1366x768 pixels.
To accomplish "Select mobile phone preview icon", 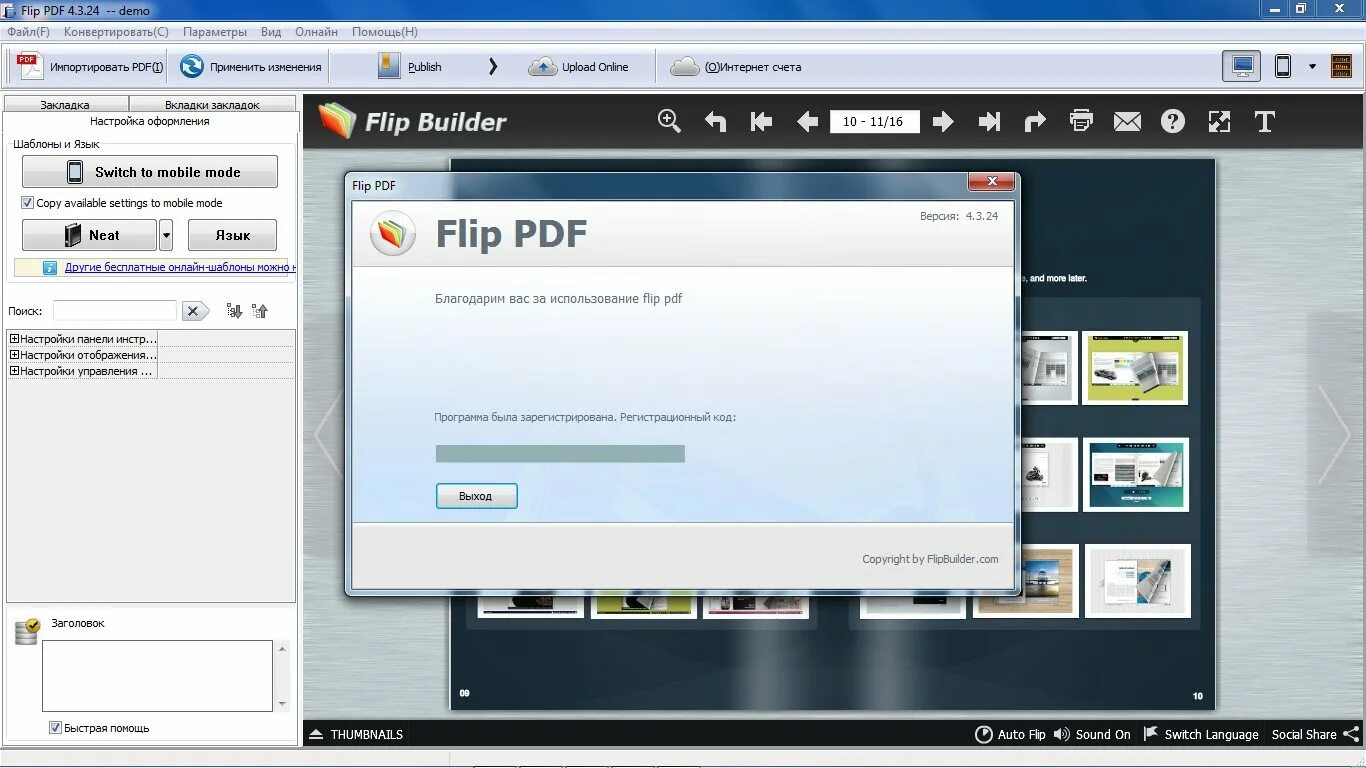I will coord(1282,66).
